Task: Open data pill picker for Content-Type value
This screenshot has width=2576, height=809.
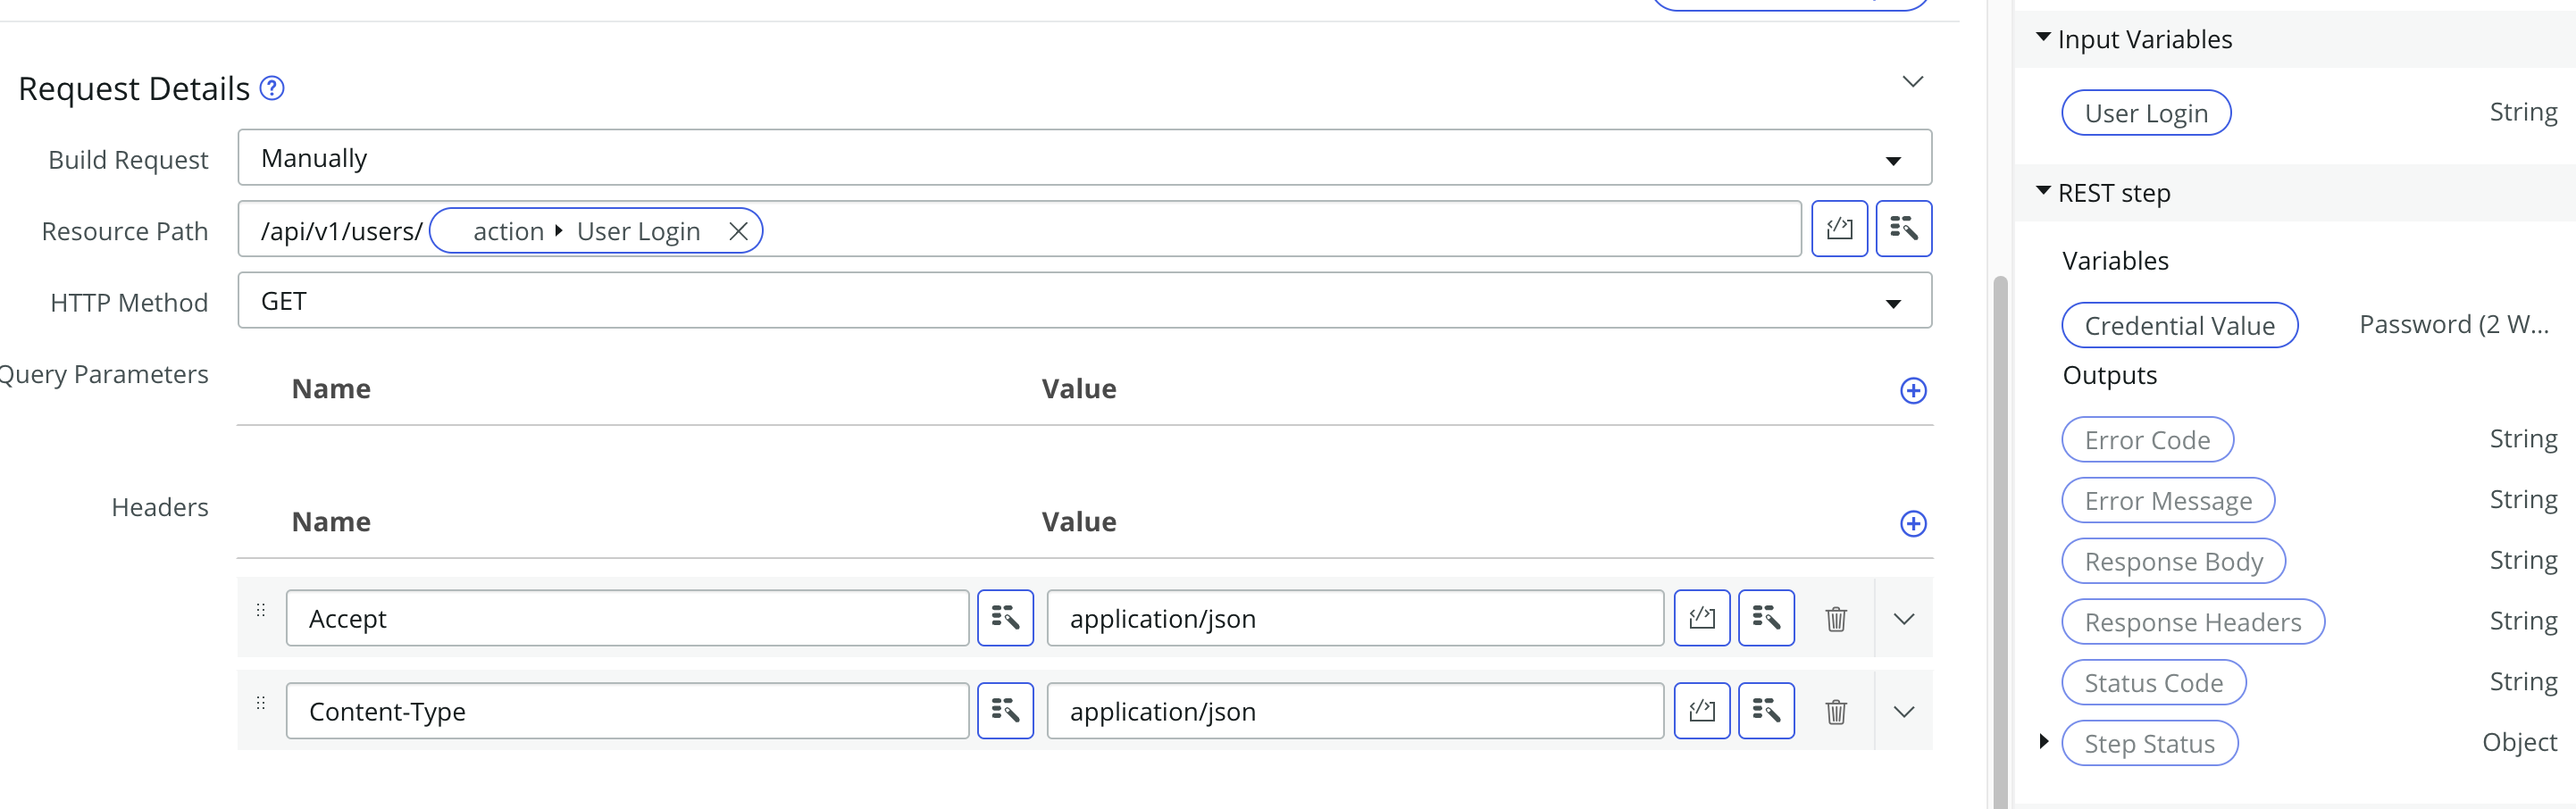Action: tap(1766, 711)
